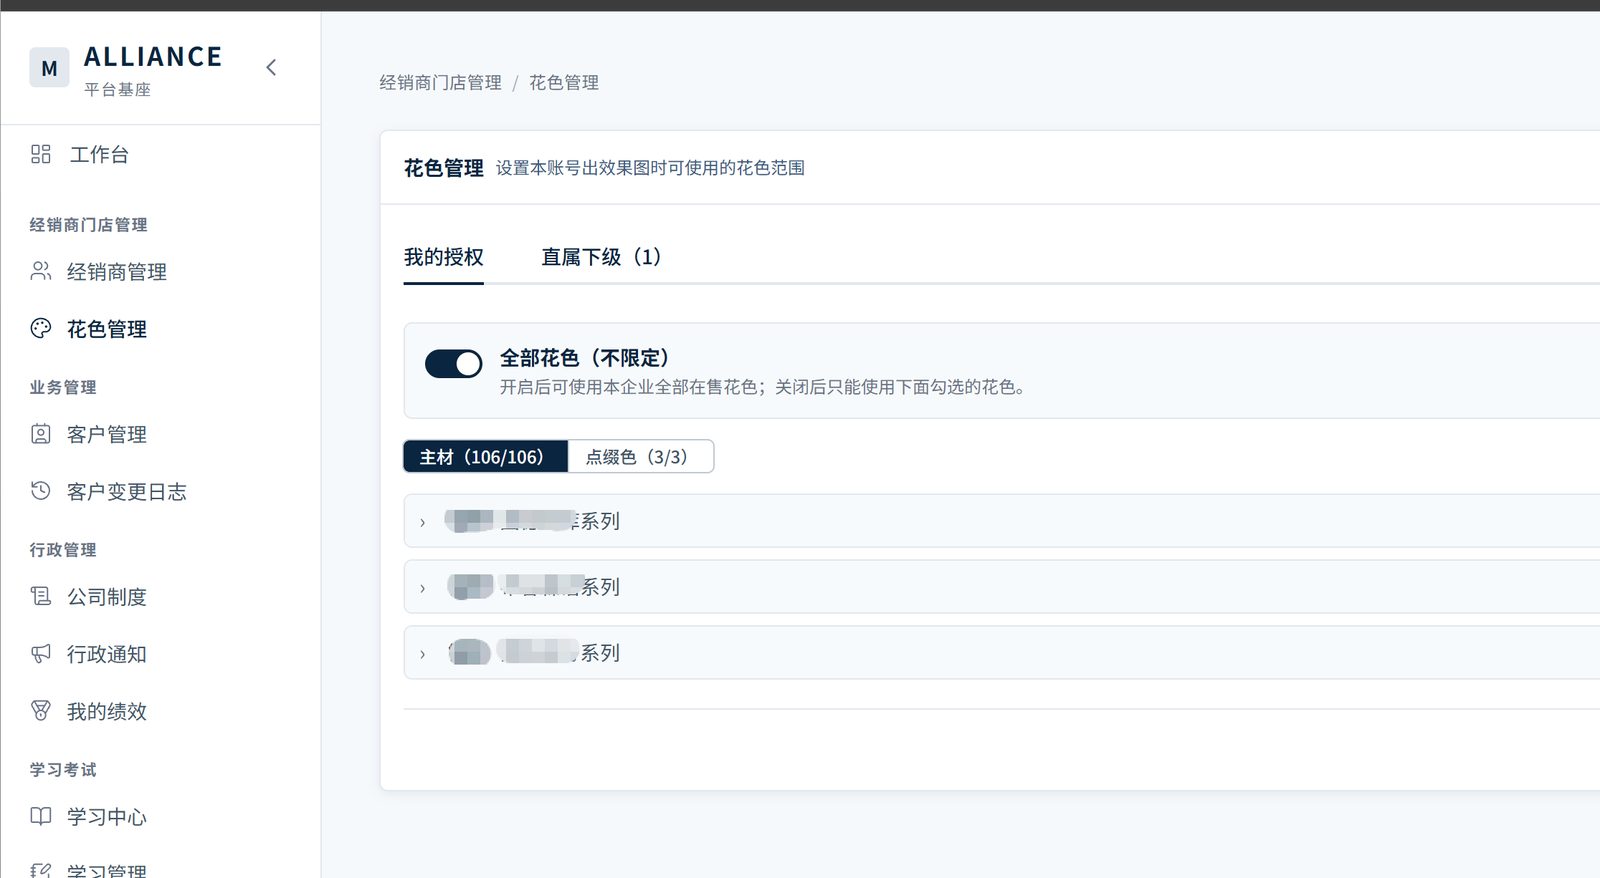Switch to the 直属下级（1）tab
The image size is (1600, 878).
[601, 257]
